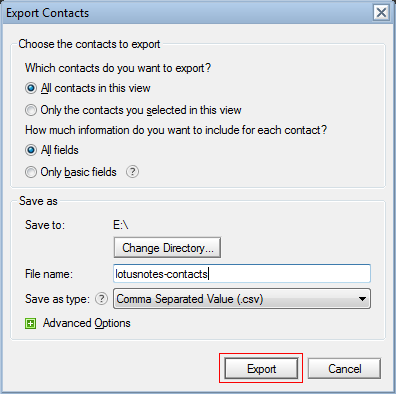Click help icon beside Only basic fields
The height and width of the screenshot is (394, 396).
(132, 172)
